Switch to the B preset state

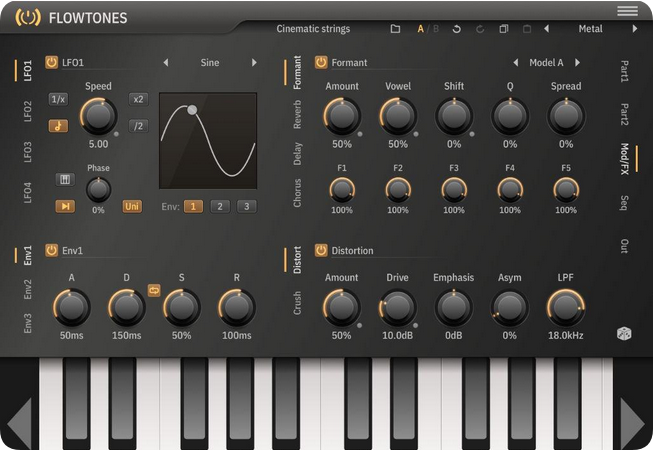[x=436, y=29]
